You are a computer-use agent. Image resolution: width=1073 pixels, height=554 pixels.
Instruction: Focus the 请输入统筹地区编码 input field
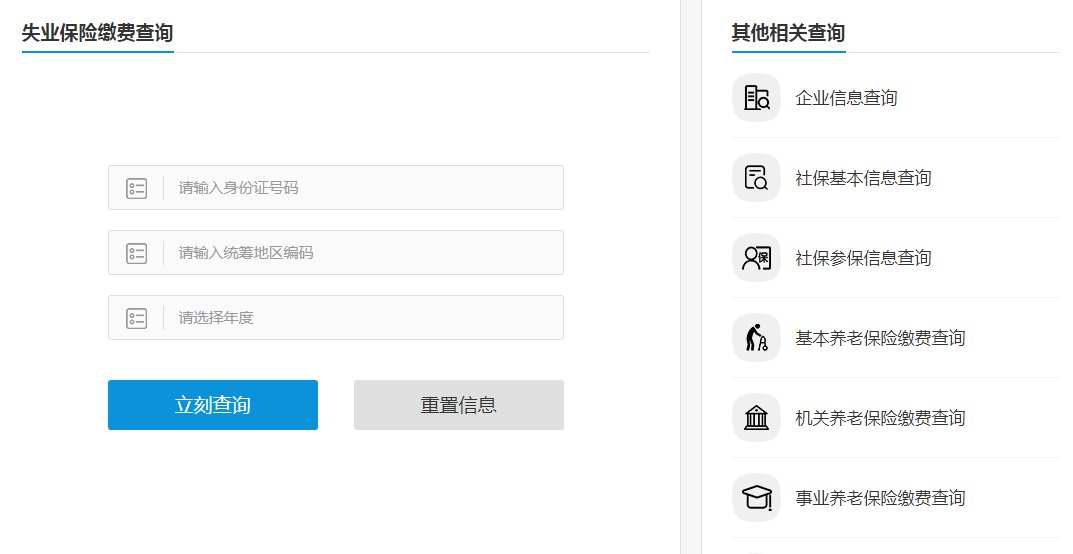tap(365, 253)
